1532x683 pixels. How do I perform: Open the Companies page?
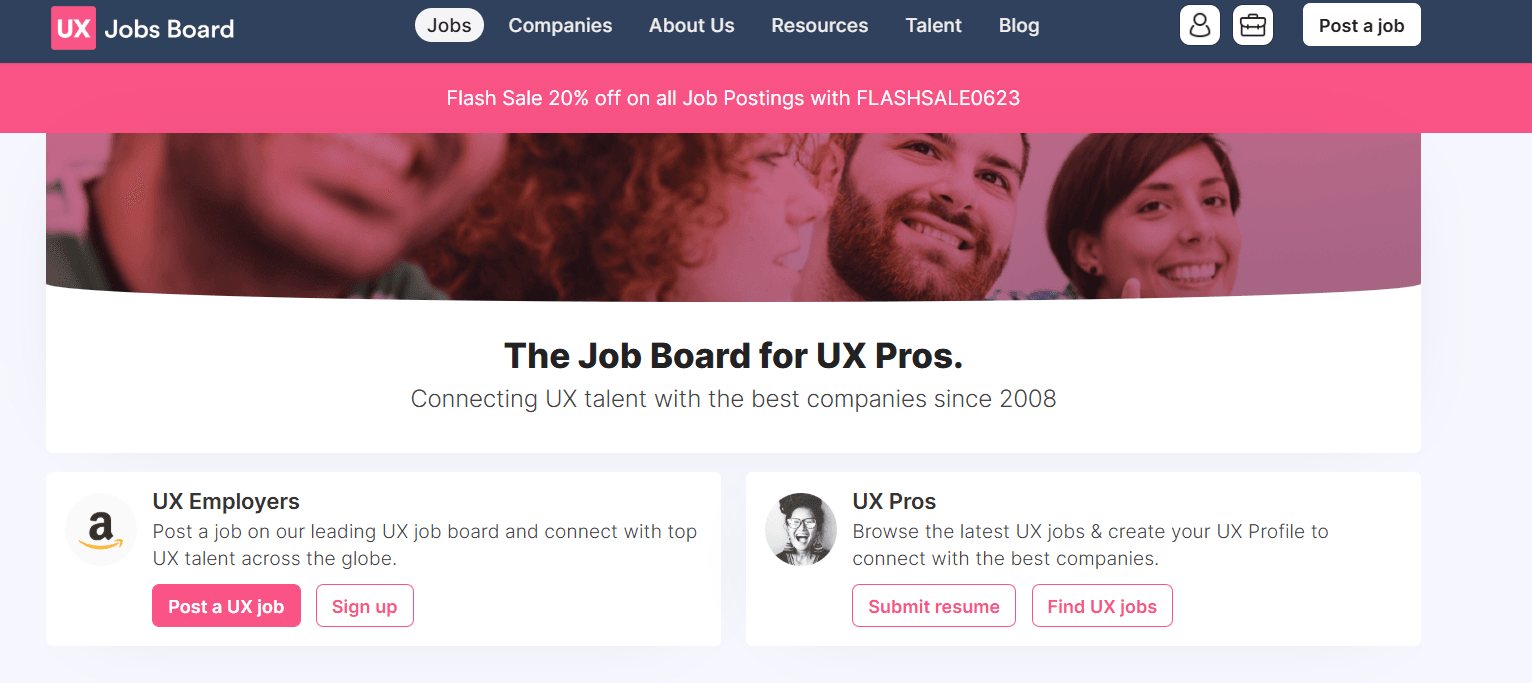[560, 25]
